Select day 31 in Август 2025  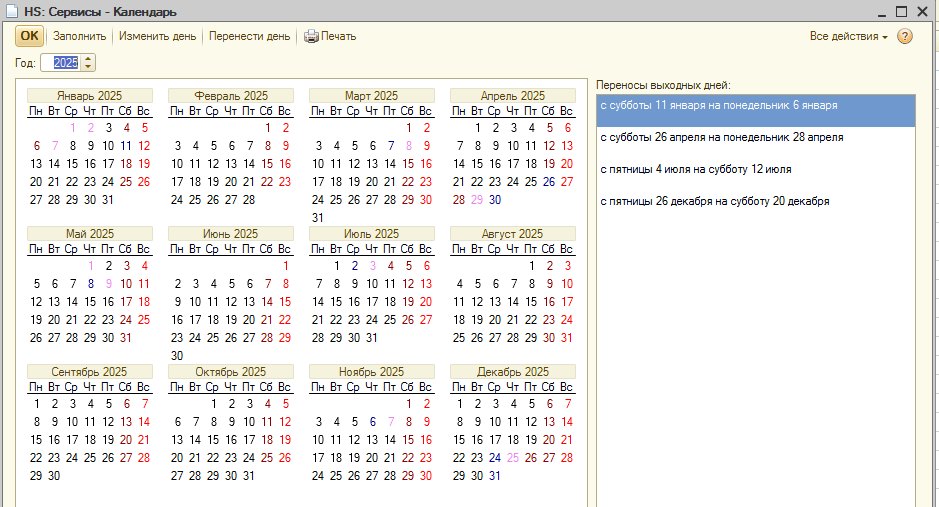(567, 338)
